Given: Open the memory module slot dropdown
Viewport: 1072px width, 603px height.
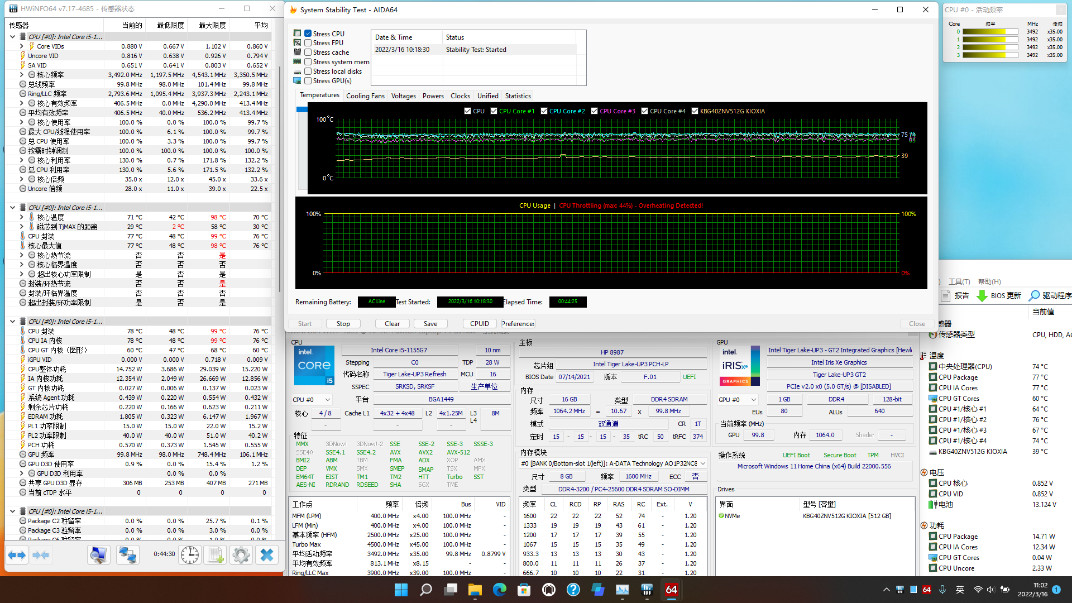Looking at the screenshot, I should (x=613, y=464).
